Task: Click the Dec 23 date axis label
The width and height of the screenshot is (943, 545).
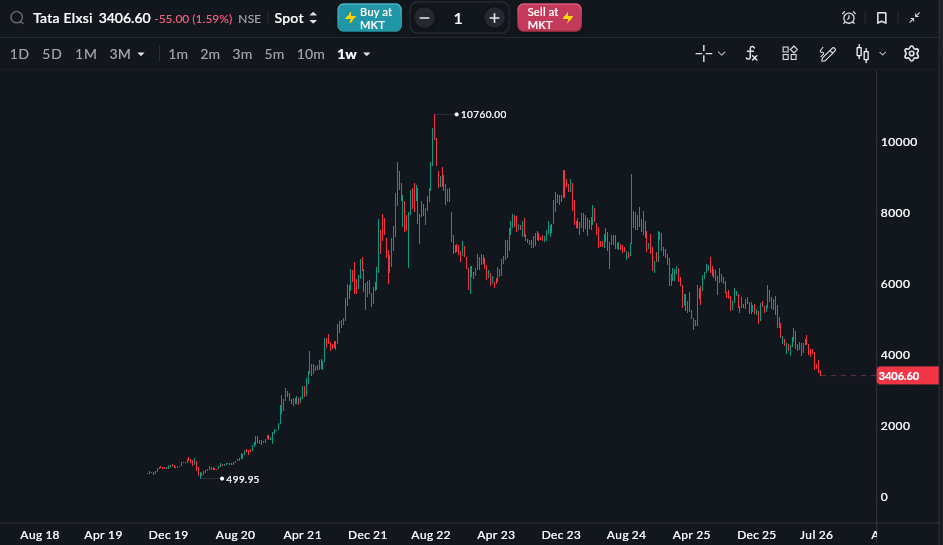Action: click(x=561, y=535)
